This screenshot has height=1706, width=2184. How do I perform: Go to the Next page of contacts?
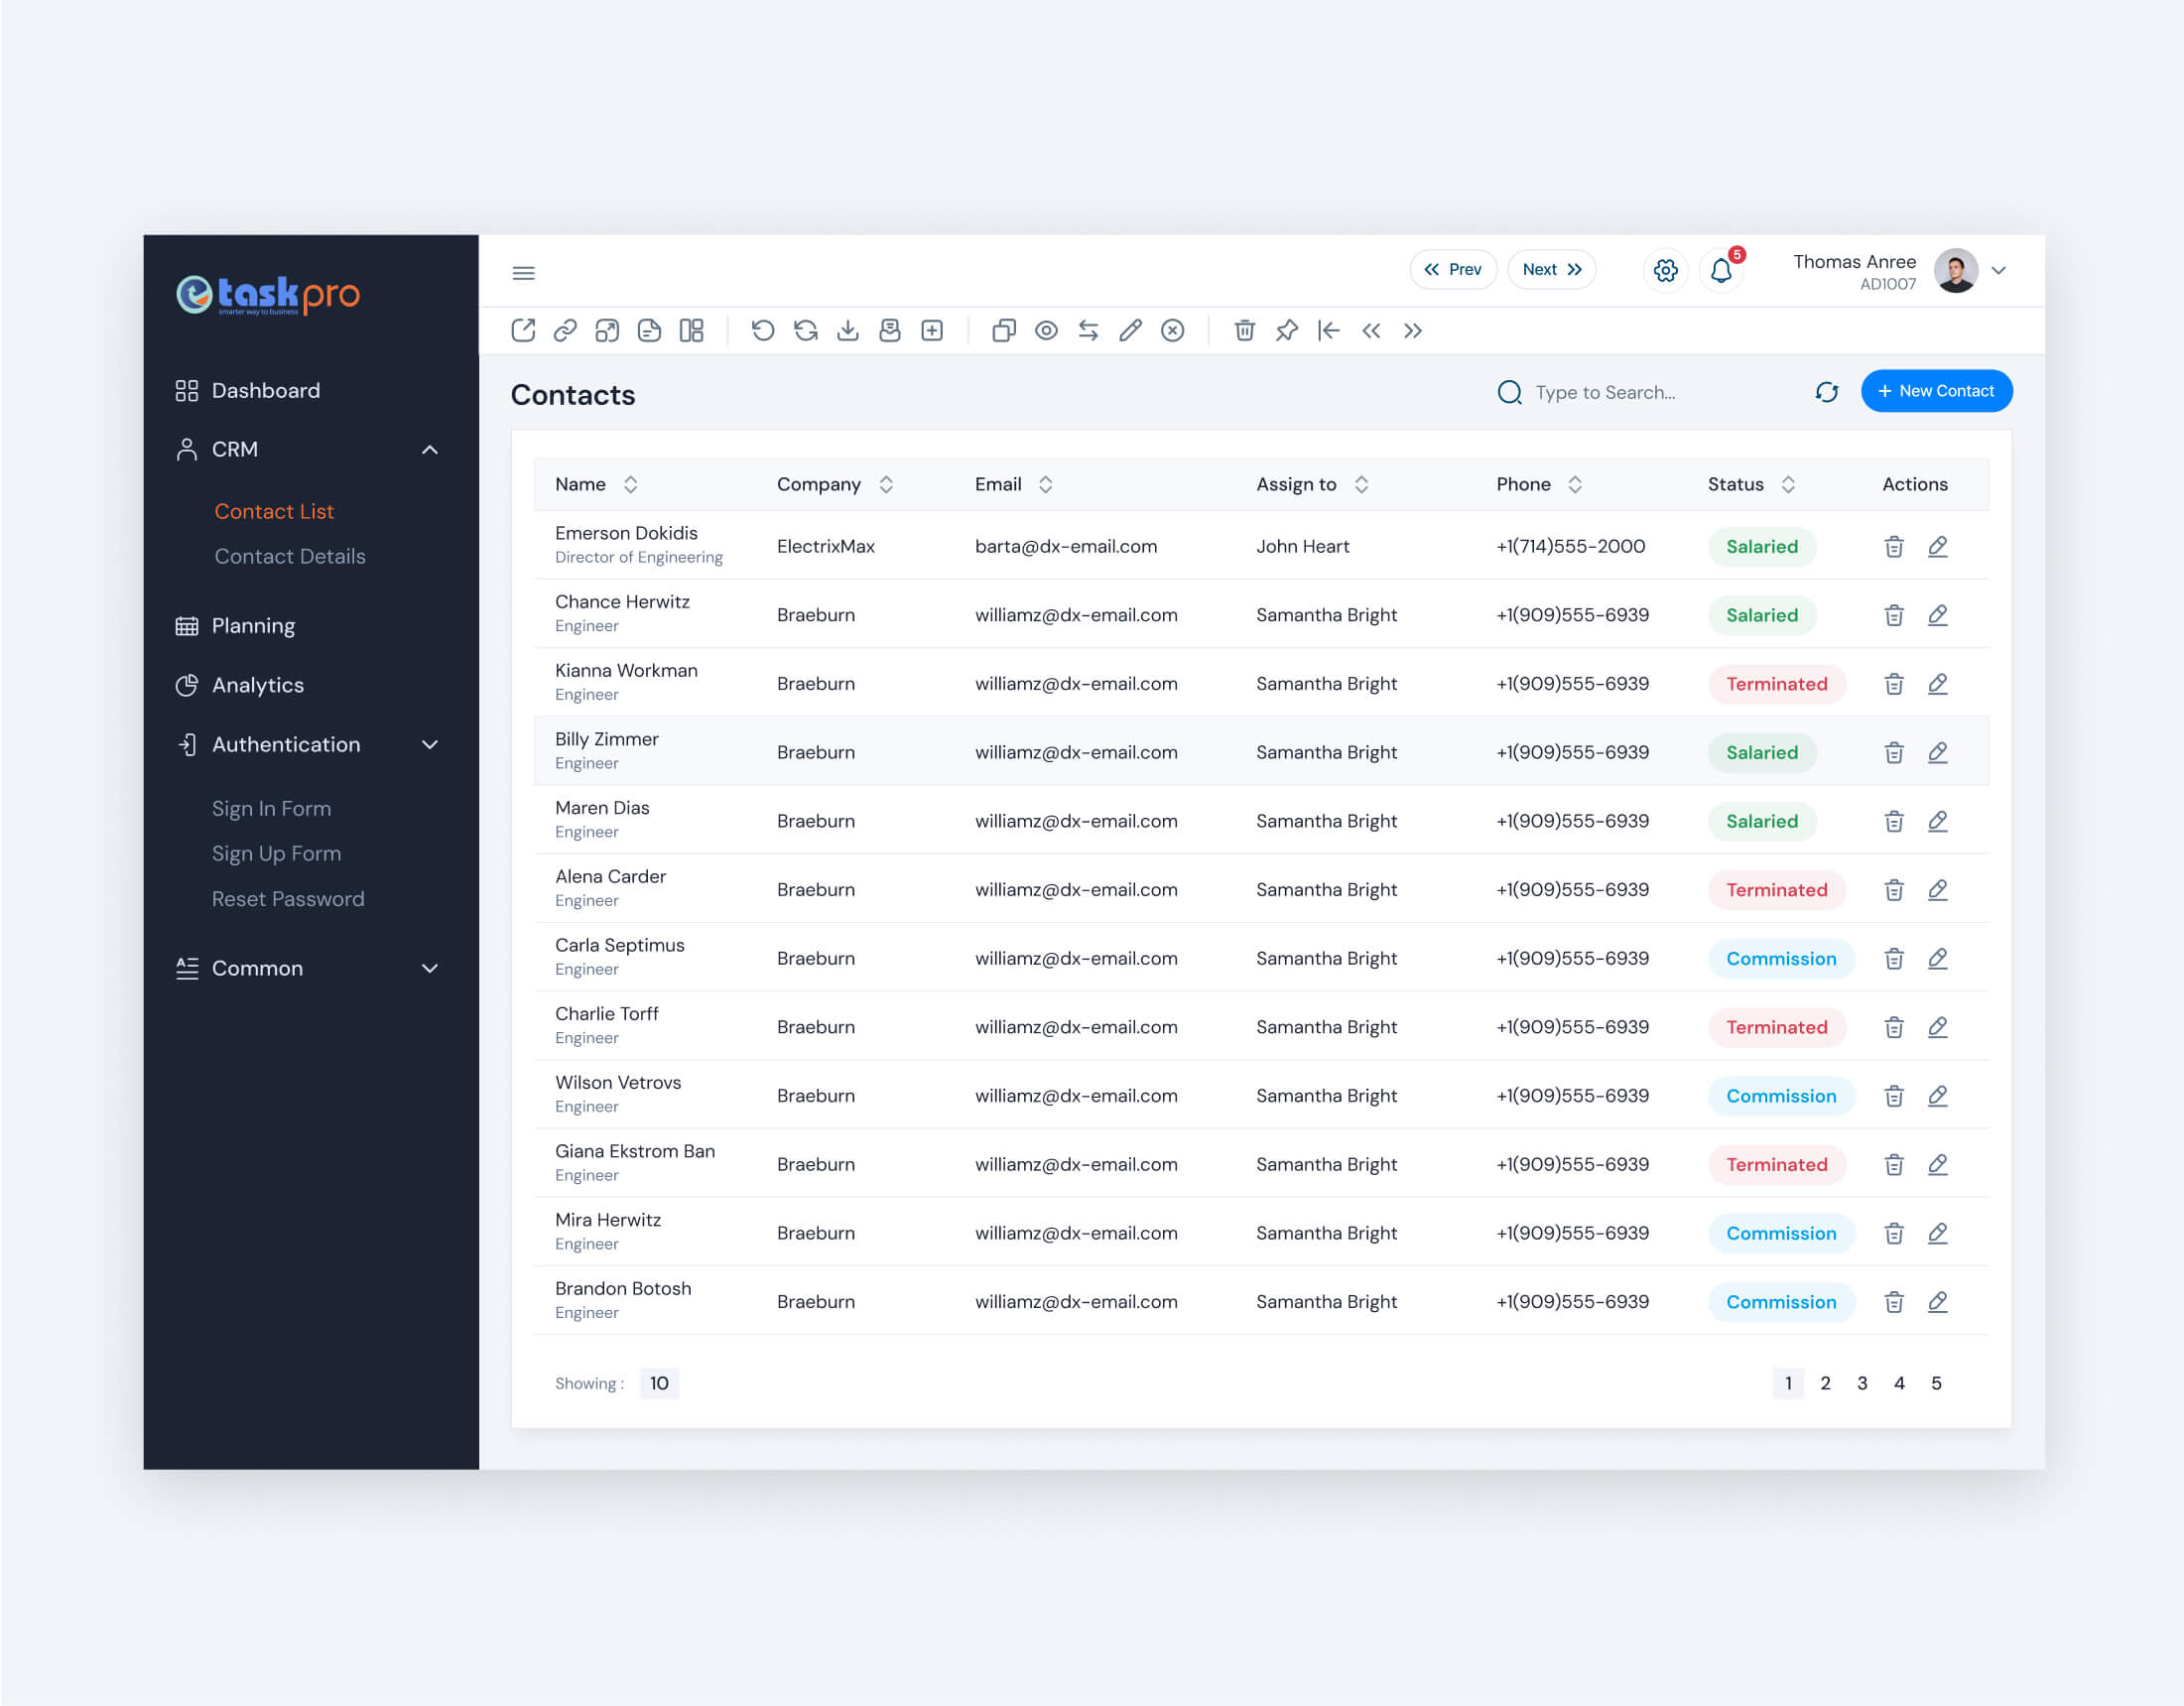click(x=1551, y=269)
